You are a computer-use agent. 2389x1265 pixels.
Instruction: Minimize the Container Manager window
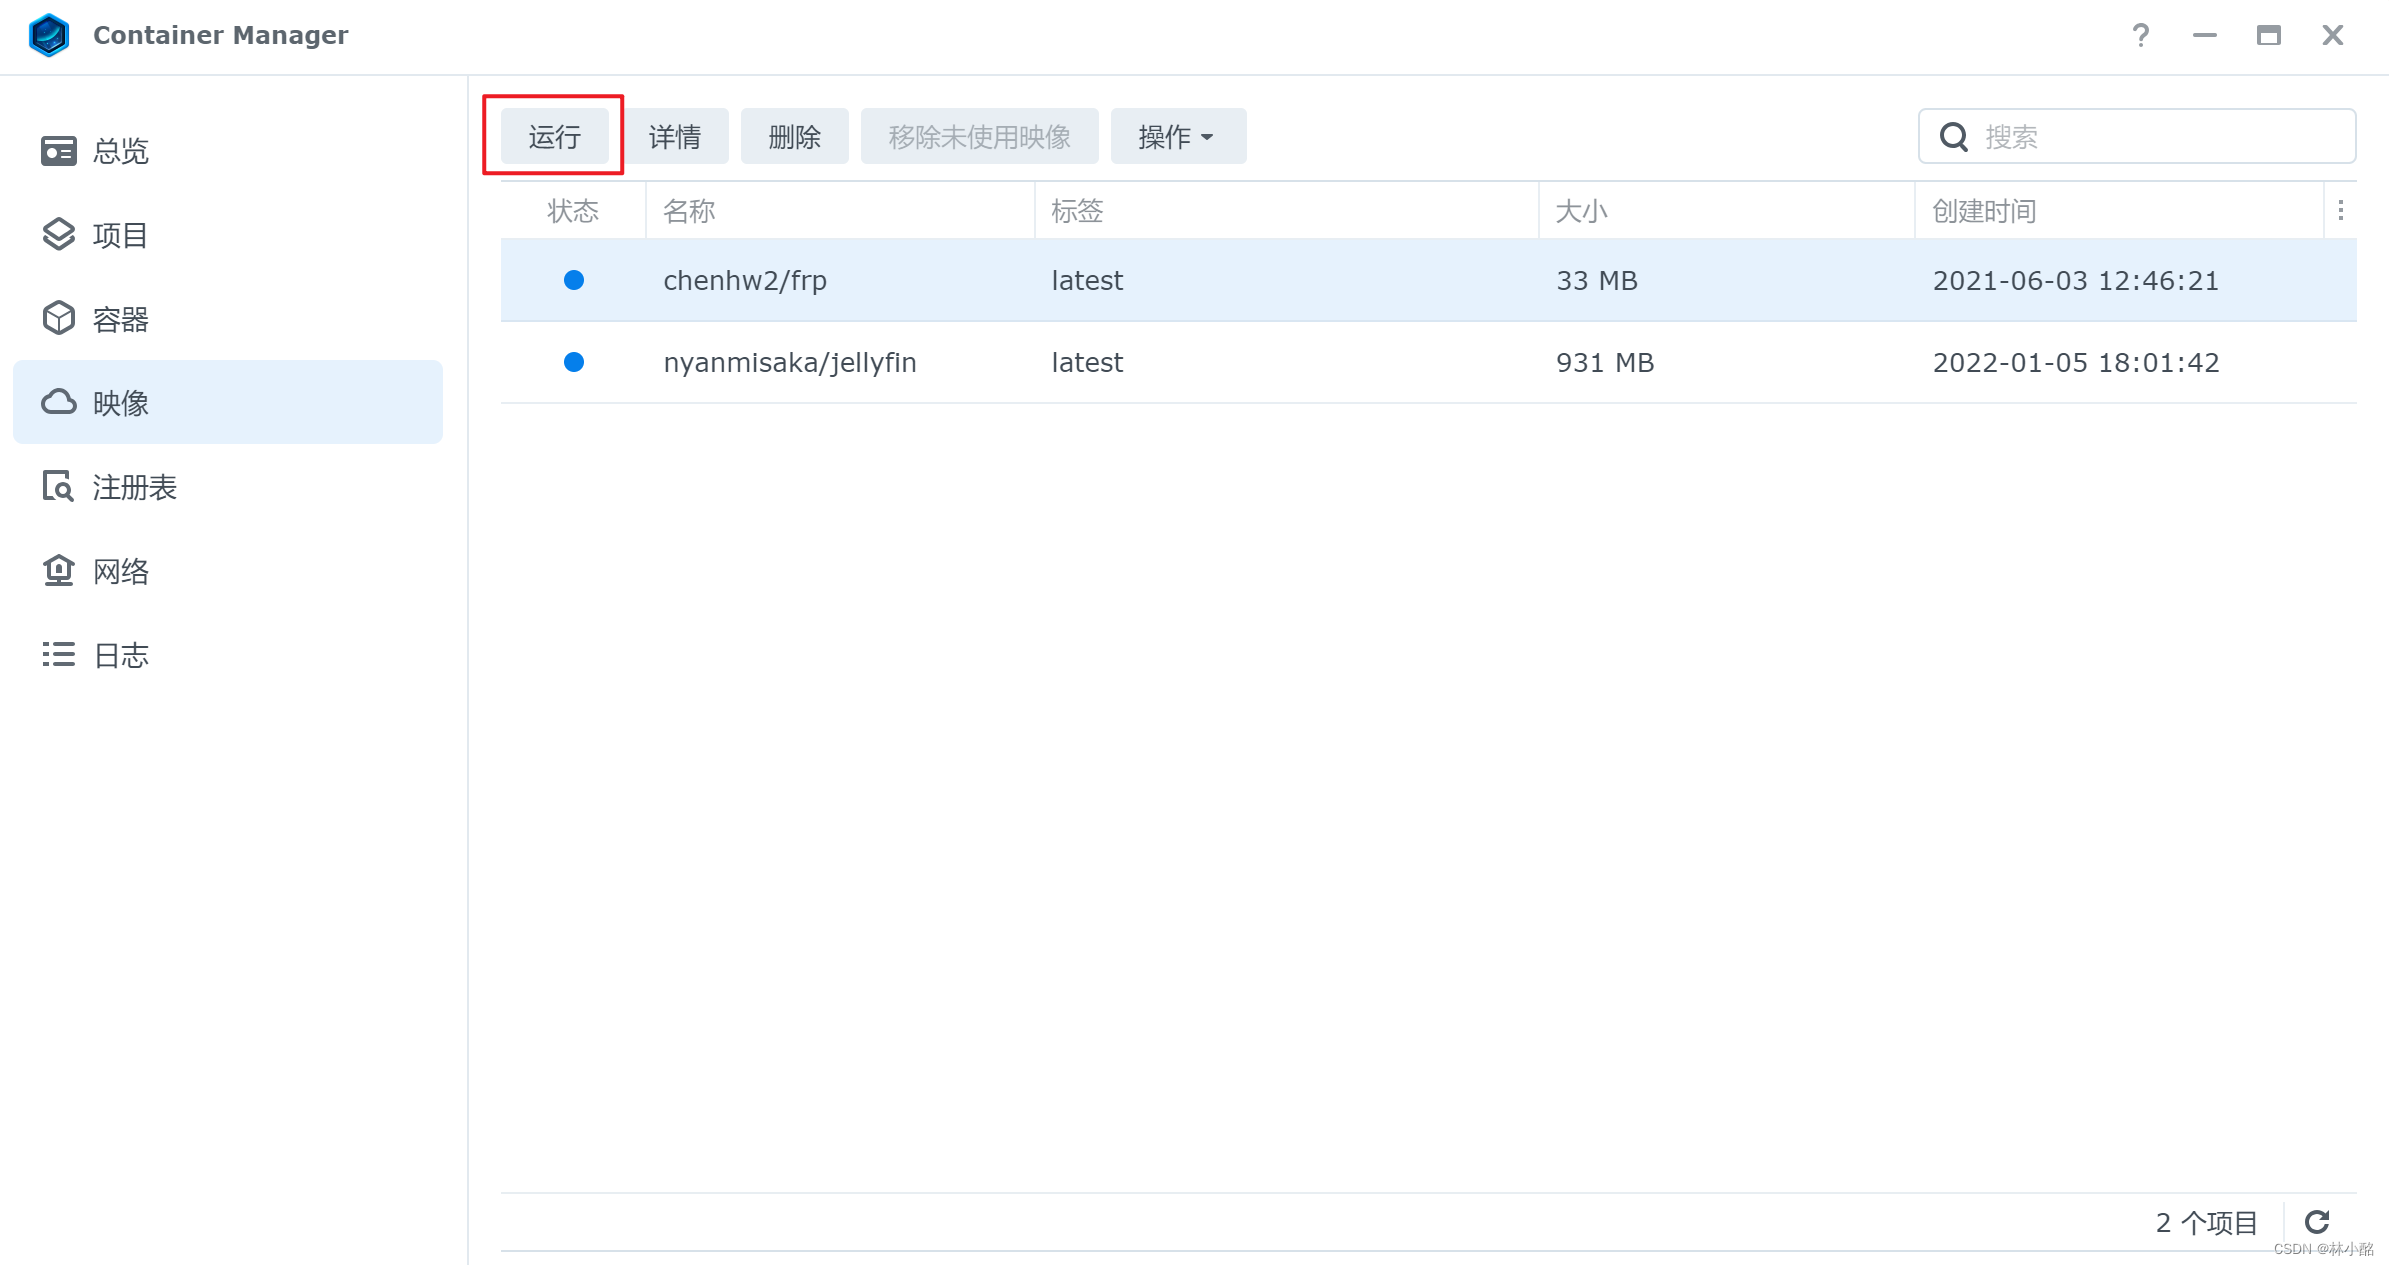click(x=2205, y=35)
